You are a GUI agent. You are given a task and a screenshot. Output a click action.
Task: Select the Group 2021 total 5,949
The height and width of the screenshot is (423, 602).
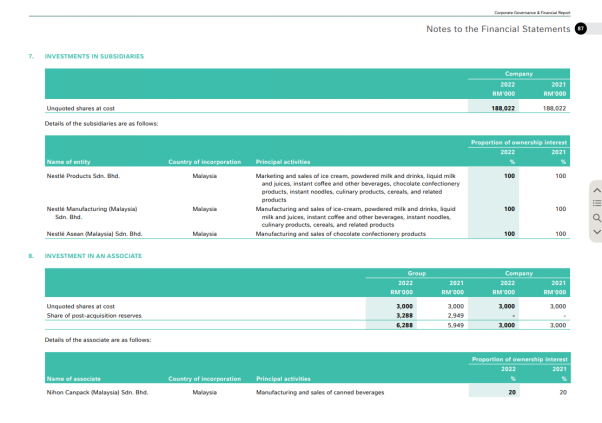click(456, 325)
